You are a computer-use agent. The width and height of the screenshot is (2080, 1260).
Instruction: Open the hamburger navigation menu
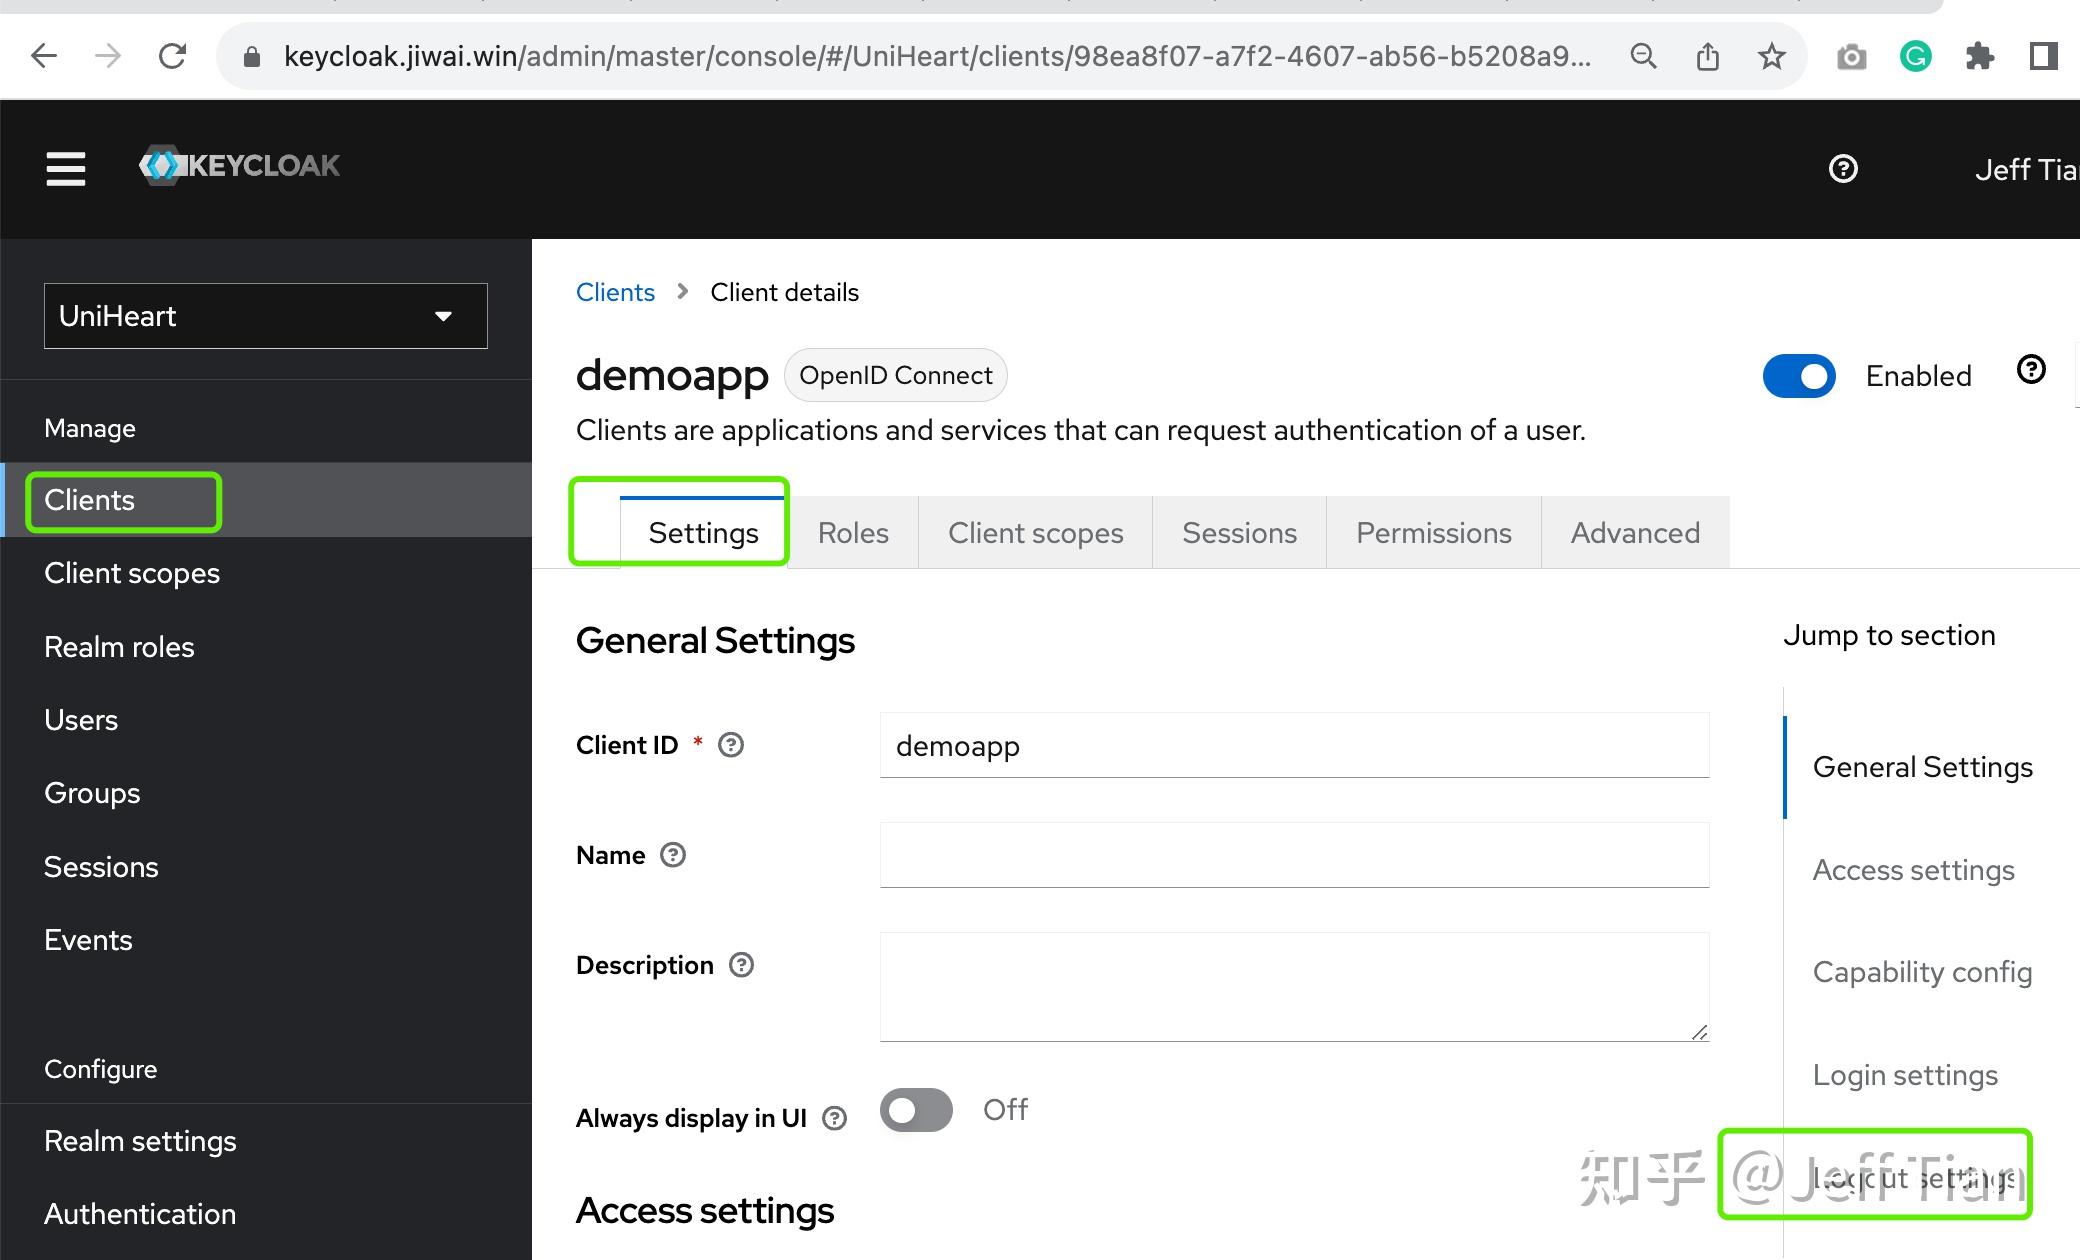pos(66,168)
